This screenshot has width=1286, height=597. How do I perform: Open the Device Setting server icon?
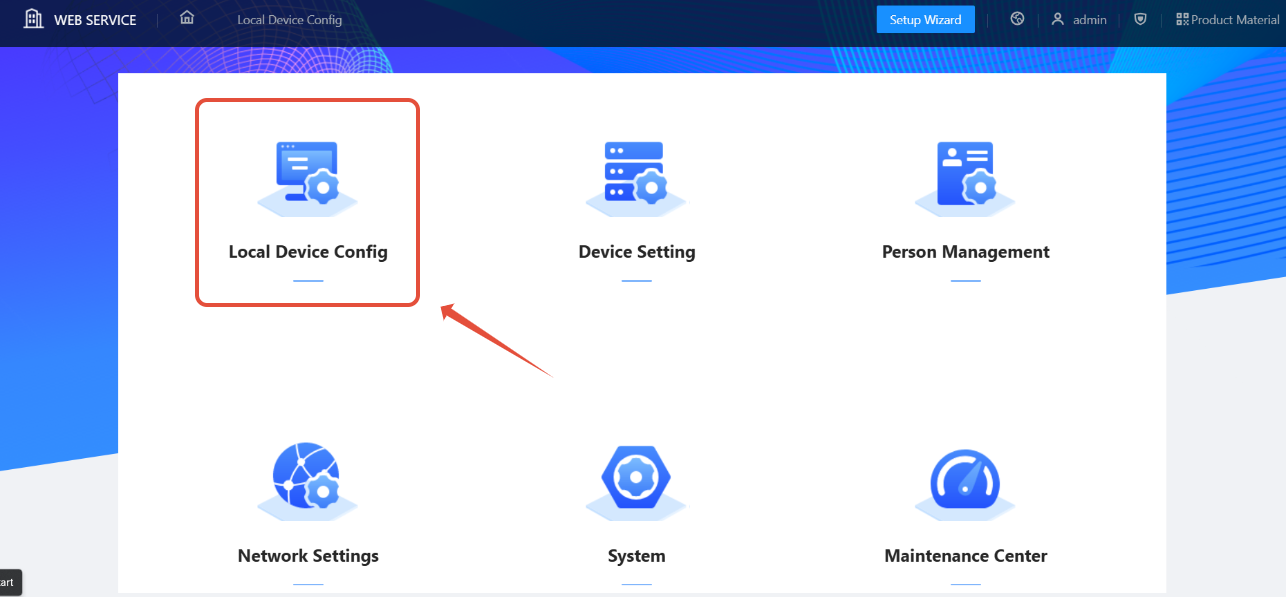coord(636,178)
